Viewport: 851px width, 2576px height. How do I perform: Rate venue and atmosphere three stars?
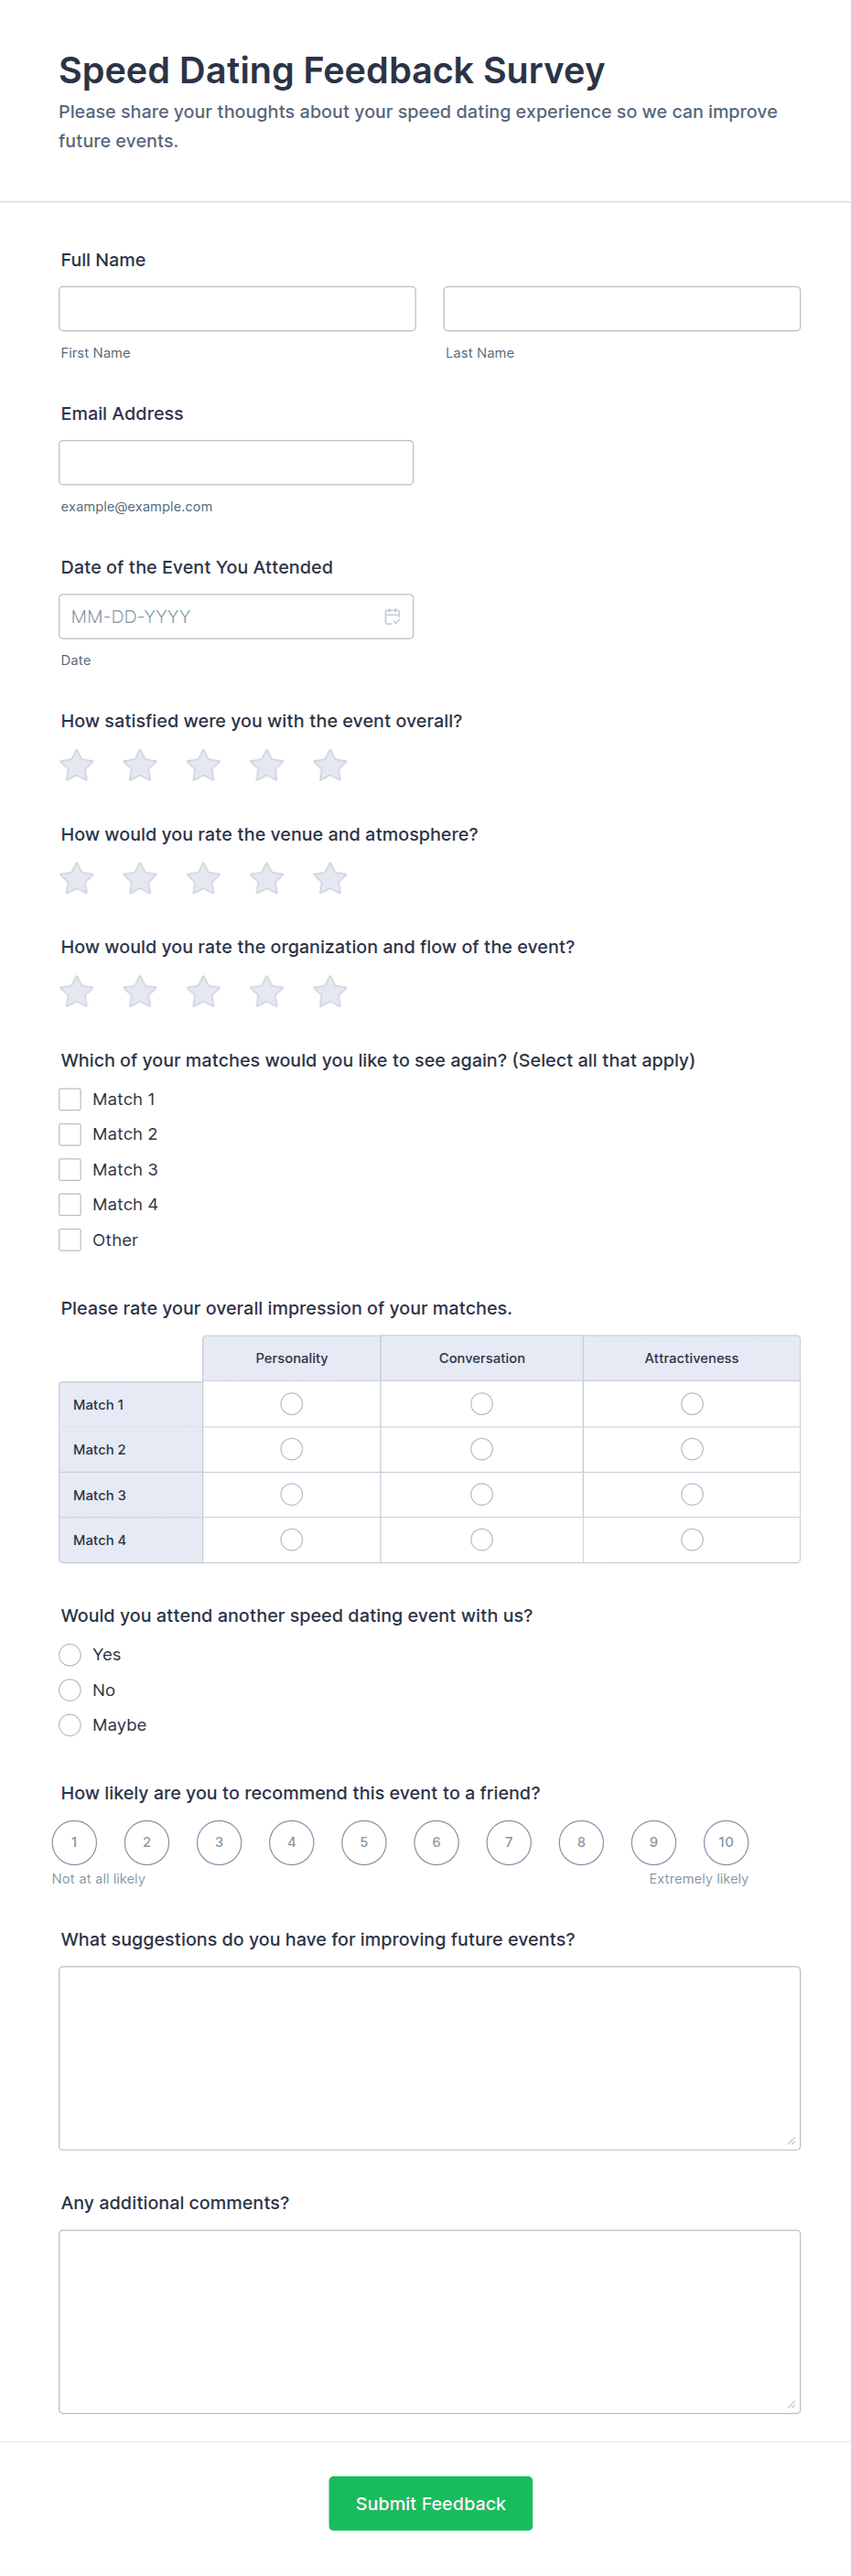[203, 879]
